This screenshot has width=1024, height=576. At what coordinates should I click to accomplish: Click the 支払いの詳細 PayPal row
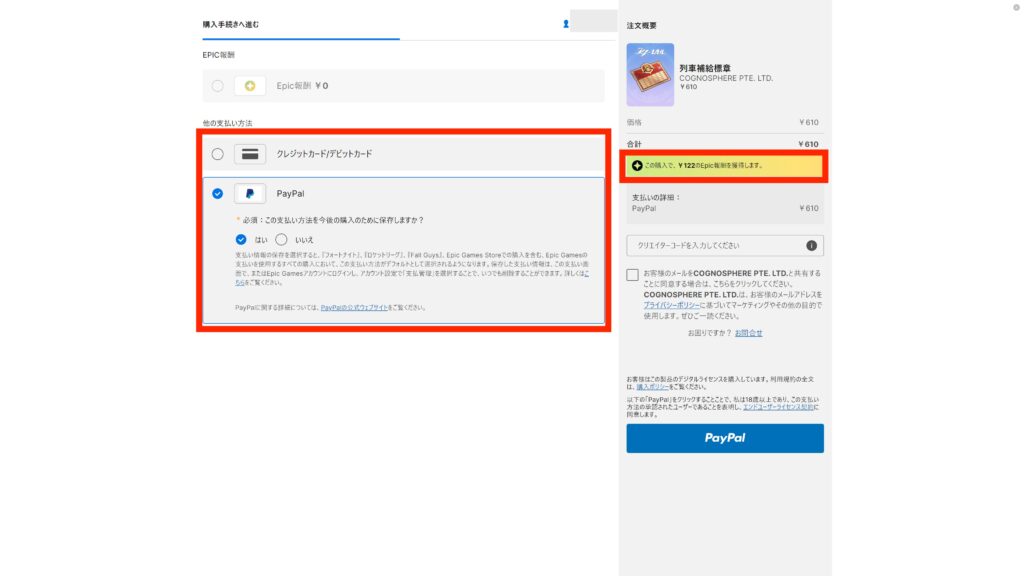725,208
